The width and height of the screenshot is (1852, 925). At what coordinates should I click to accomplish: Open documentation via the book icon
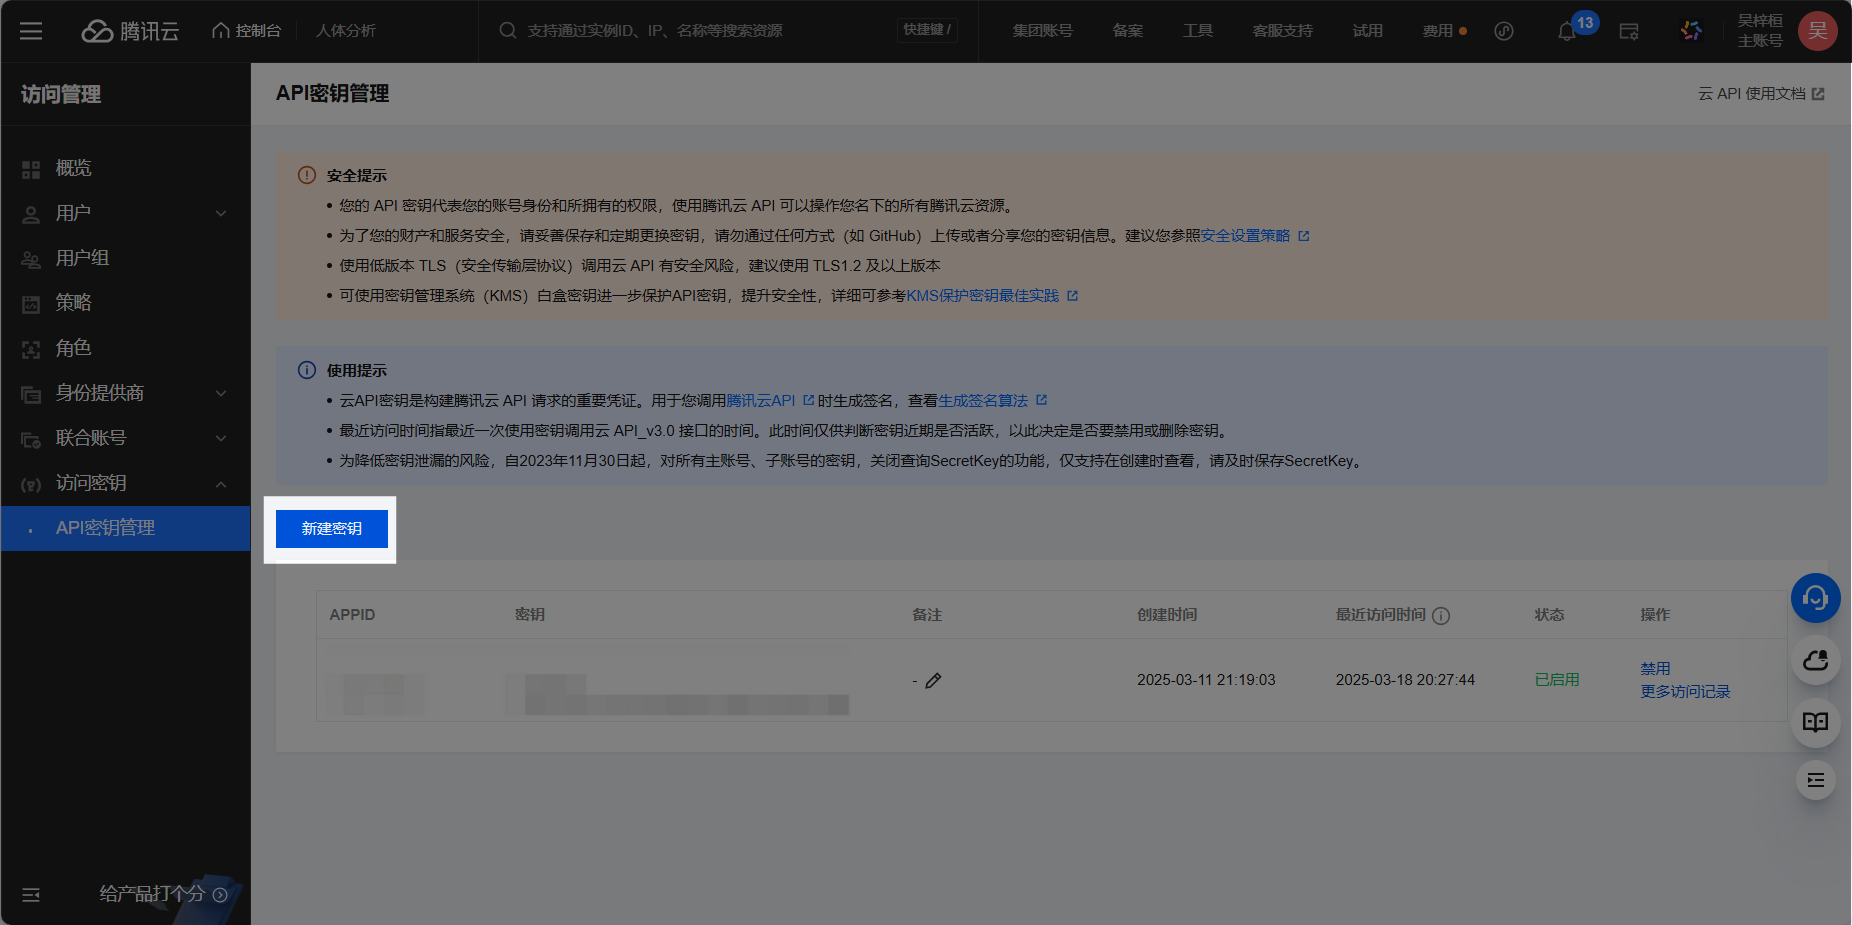tap(1815, 722)
